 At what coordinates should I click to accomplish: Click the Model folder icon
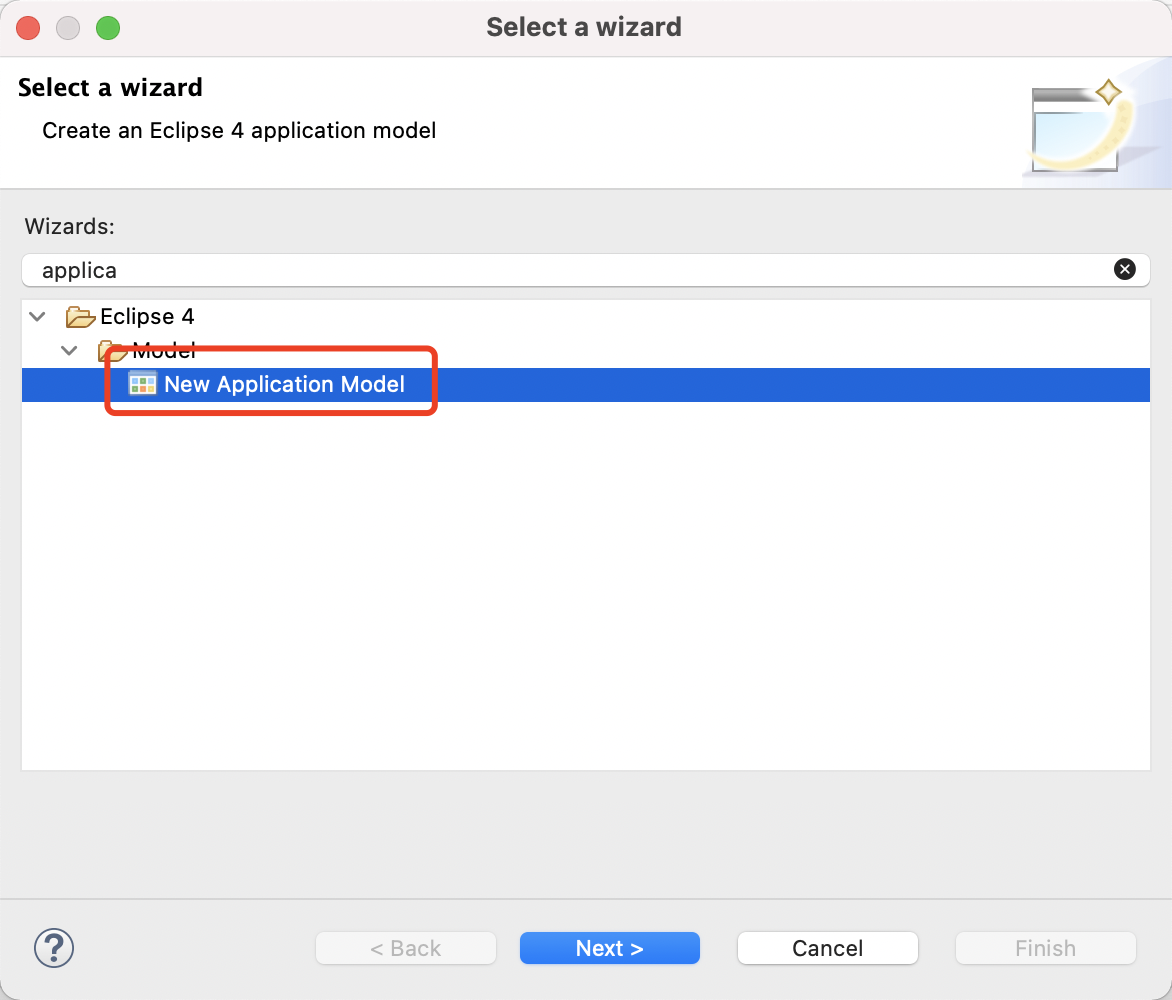(x=112, y=350)
